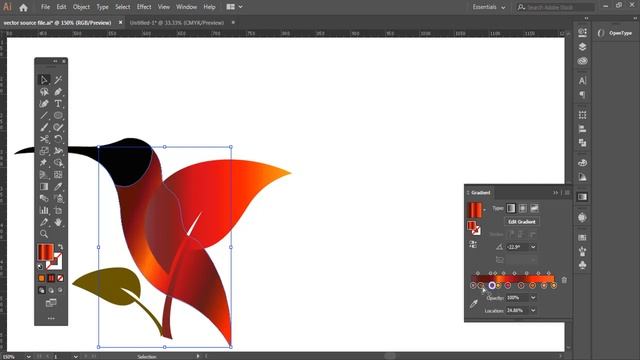This screenshot has height=360, width=640.
Task: Select the Shape Builder tool
Action: [x=58, y=163]
